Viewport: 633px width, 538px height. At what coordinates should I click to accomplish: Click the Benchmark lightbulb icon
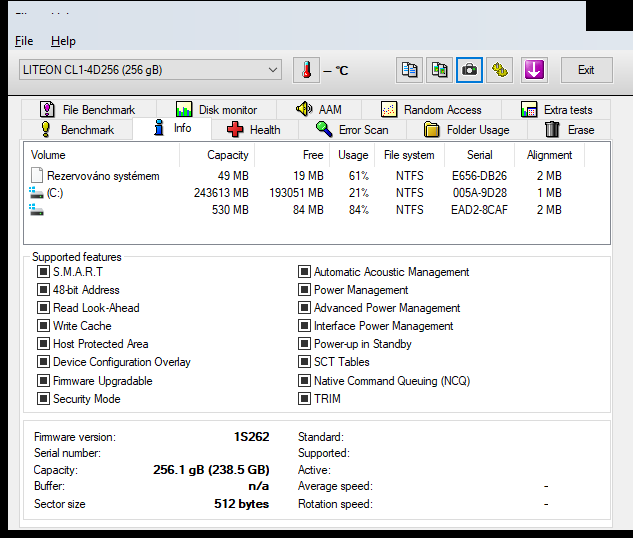tap(46, 130)
